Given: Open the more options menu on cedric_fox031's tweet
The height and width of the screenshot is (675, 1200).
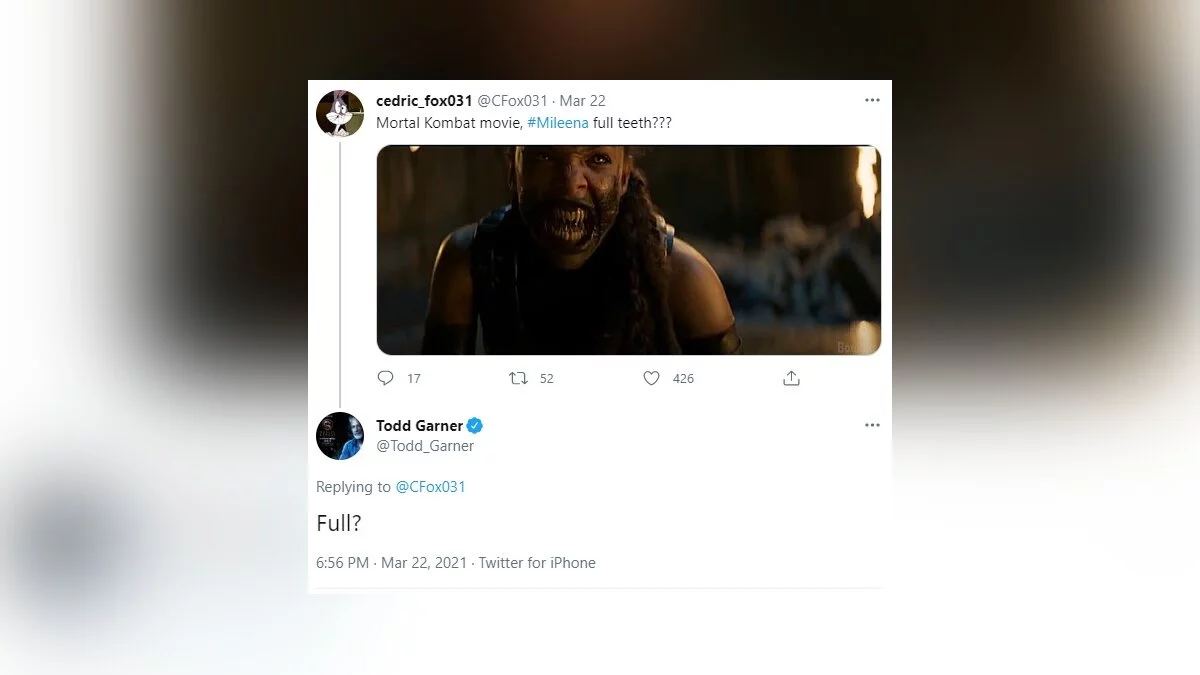Looking at the screenshot, I should click(872, 100).
